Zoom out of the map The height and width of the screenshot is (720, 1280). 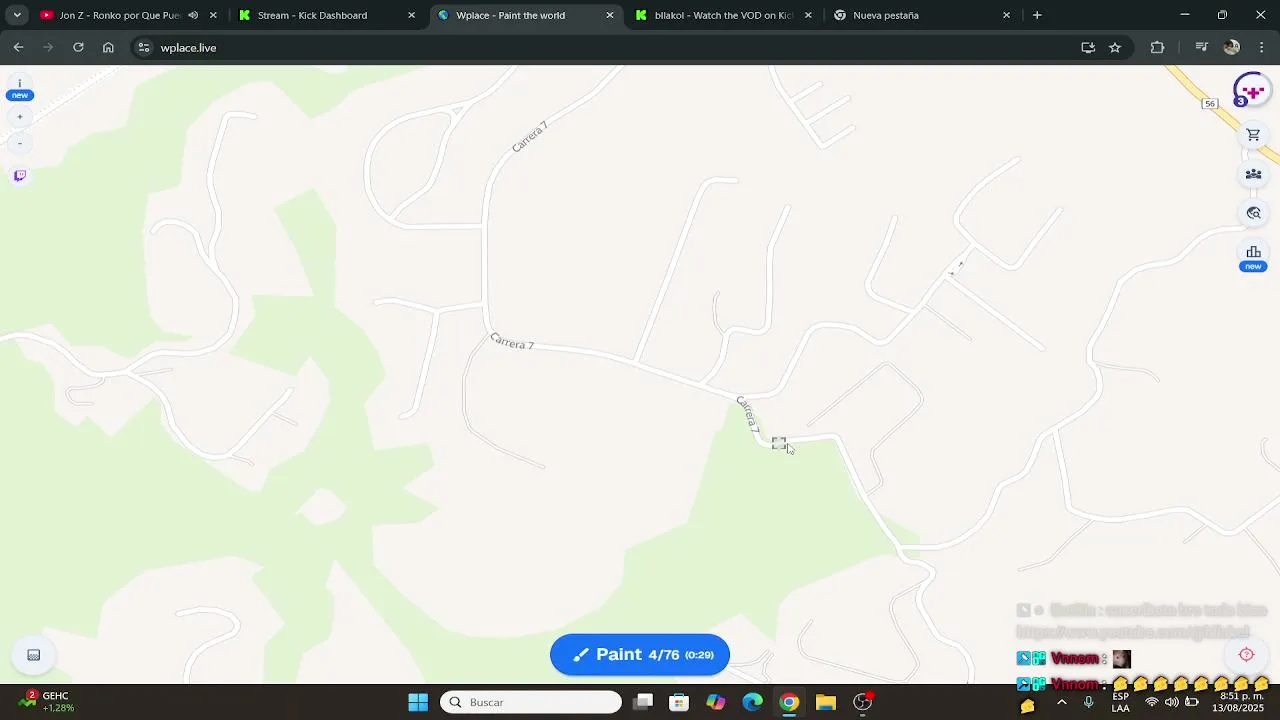19,143
